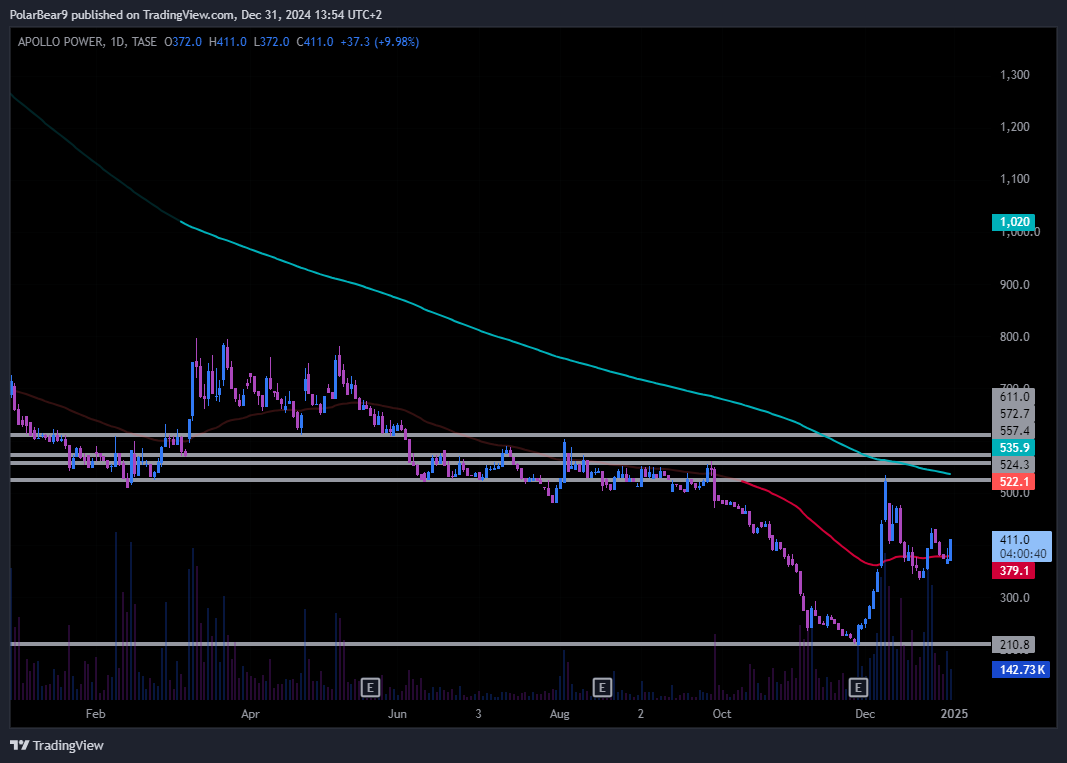The width and height of the screenshot is (1067, 763).
Task: Click the 300.0 price axis label
Action: coord(1015,598)
